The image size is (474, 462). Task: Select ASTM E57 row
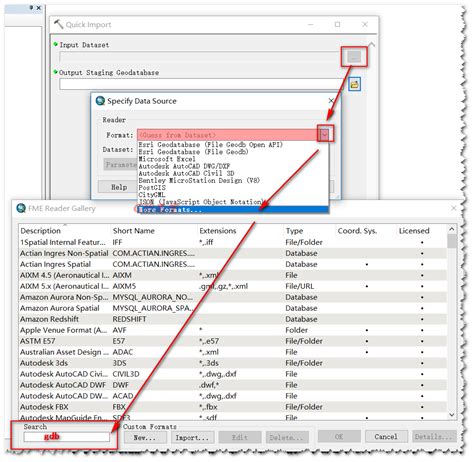233,341
